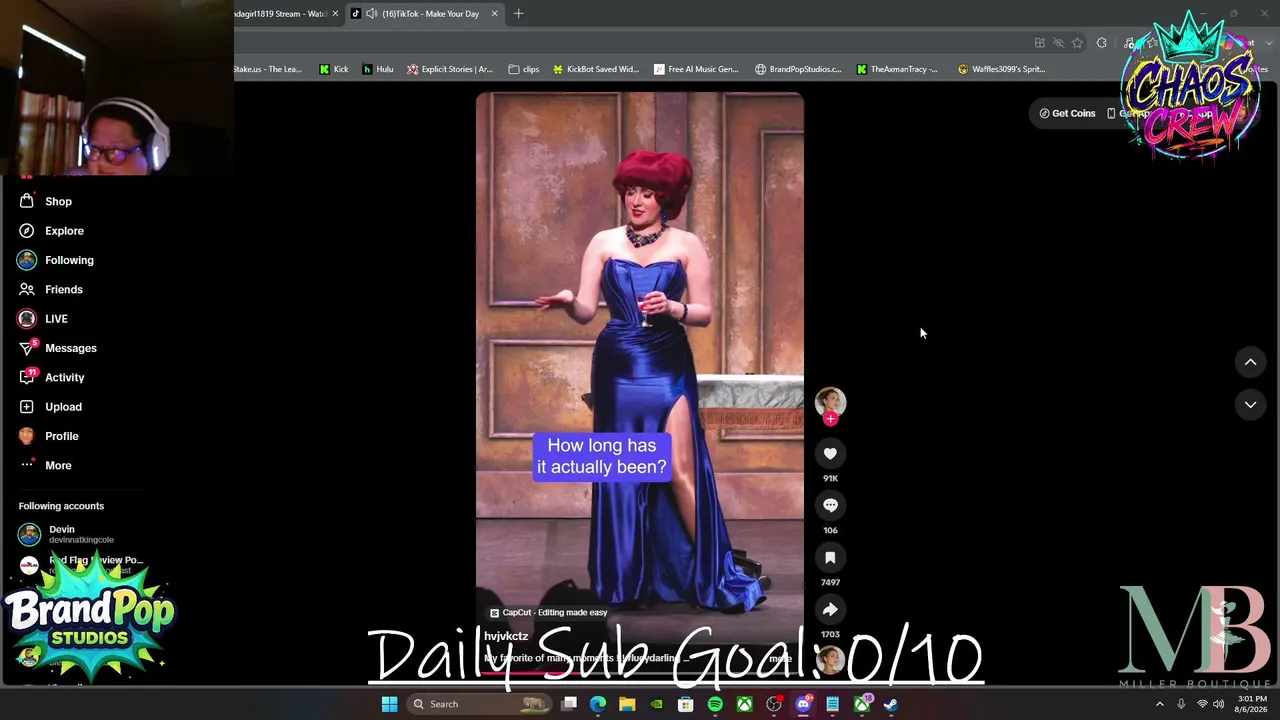Open Task View on the taskbar

click(x=569, y=704)
